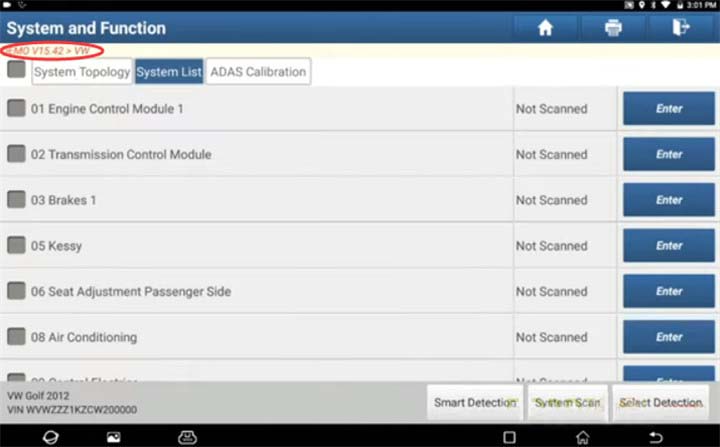Check the 01 Engine Control Module 1 box
Image resolution: width=720 pixels, height=447 pixels.
[x=17, y=108]
